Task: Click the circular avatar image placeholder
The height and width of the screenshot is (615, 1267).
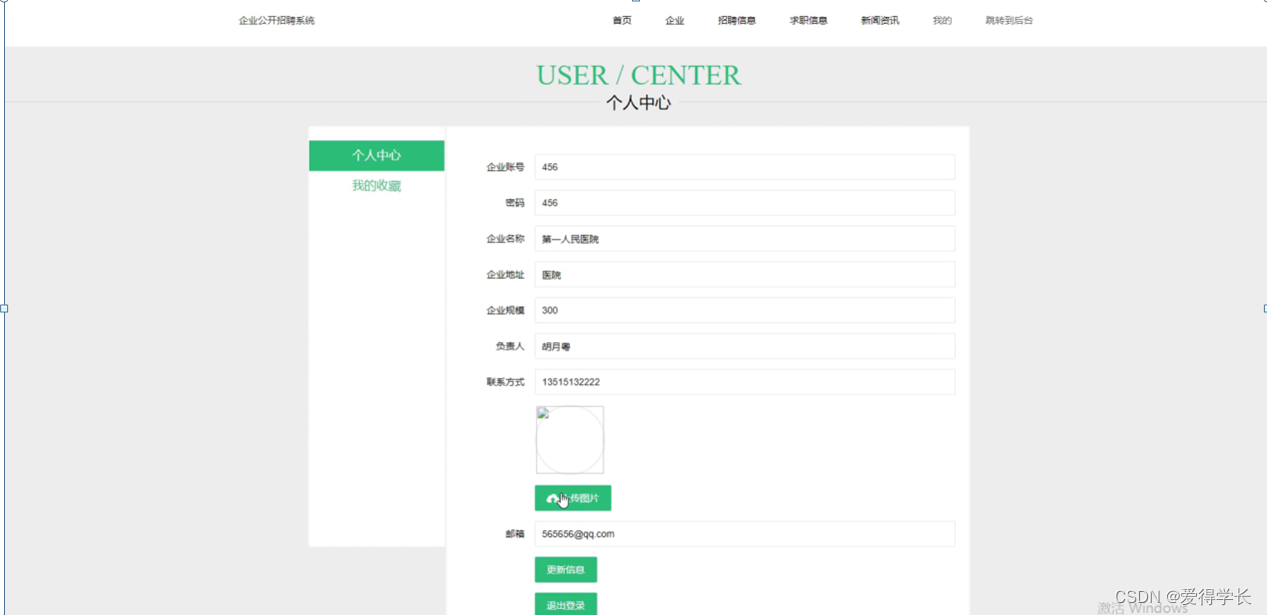Action: (570, 440)
